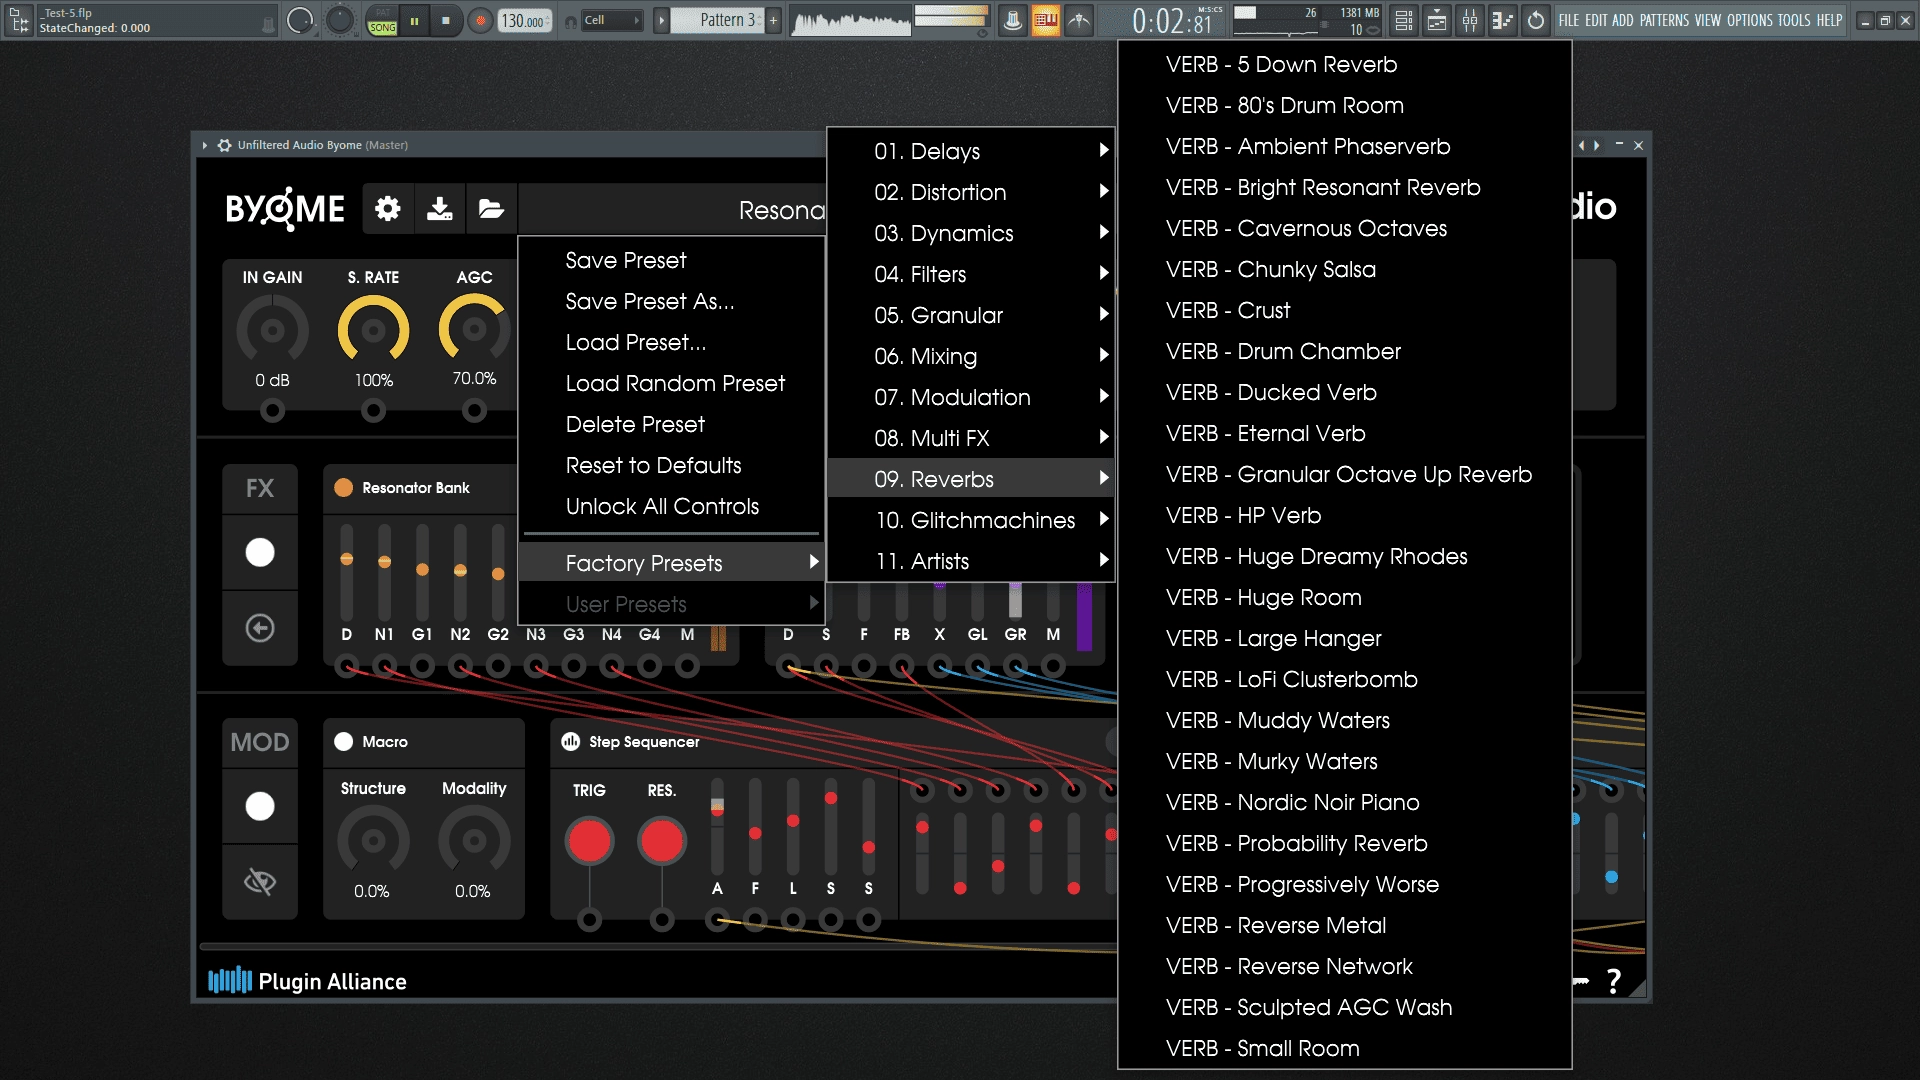Click the IN GAIN knob
The height and width of the screenshot is (1080, 1920).
click(x=272, y=330)
